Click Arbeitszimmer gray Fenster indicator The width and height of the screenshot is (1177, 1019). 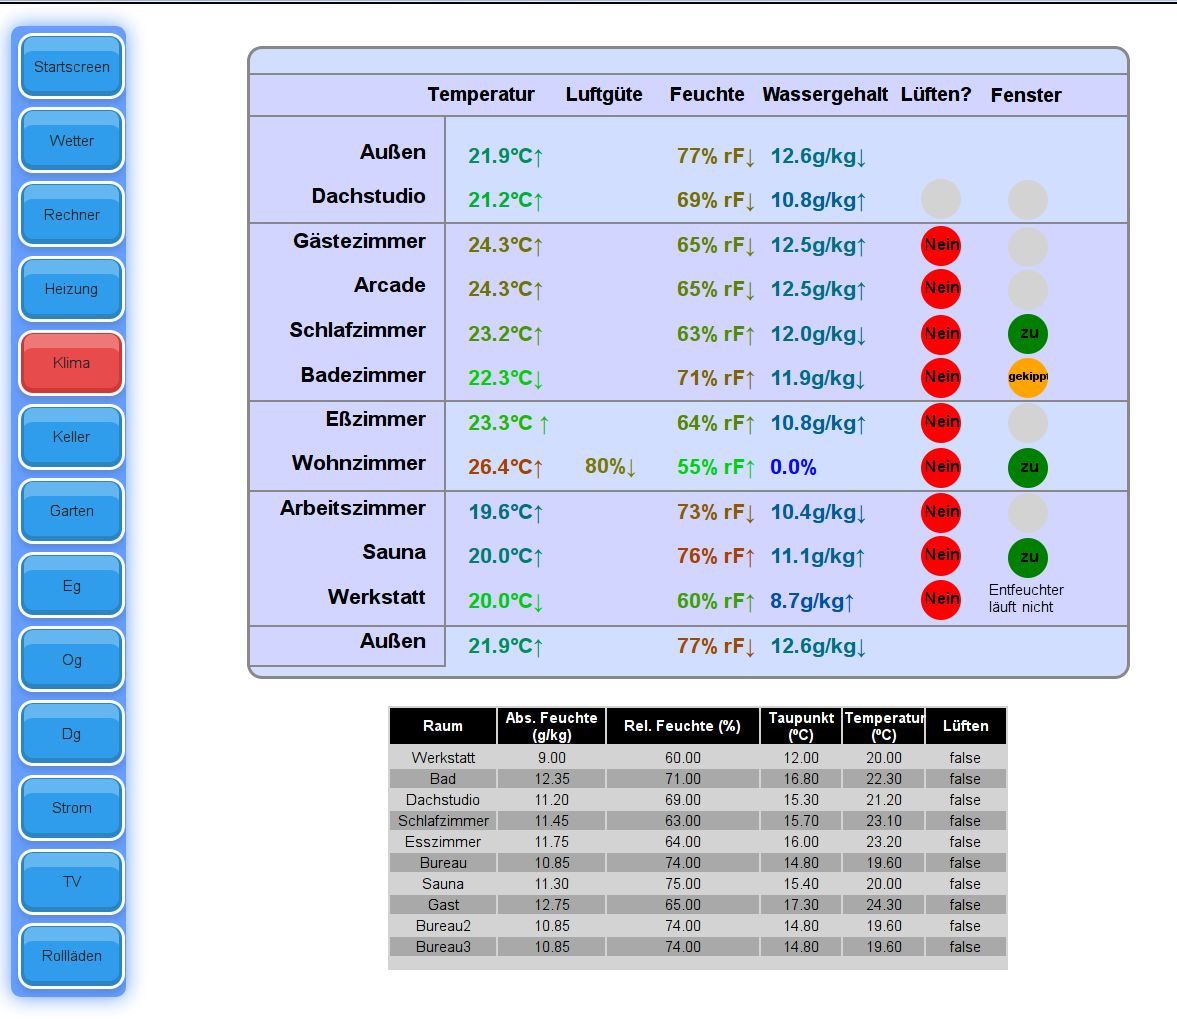(1028, 513)
